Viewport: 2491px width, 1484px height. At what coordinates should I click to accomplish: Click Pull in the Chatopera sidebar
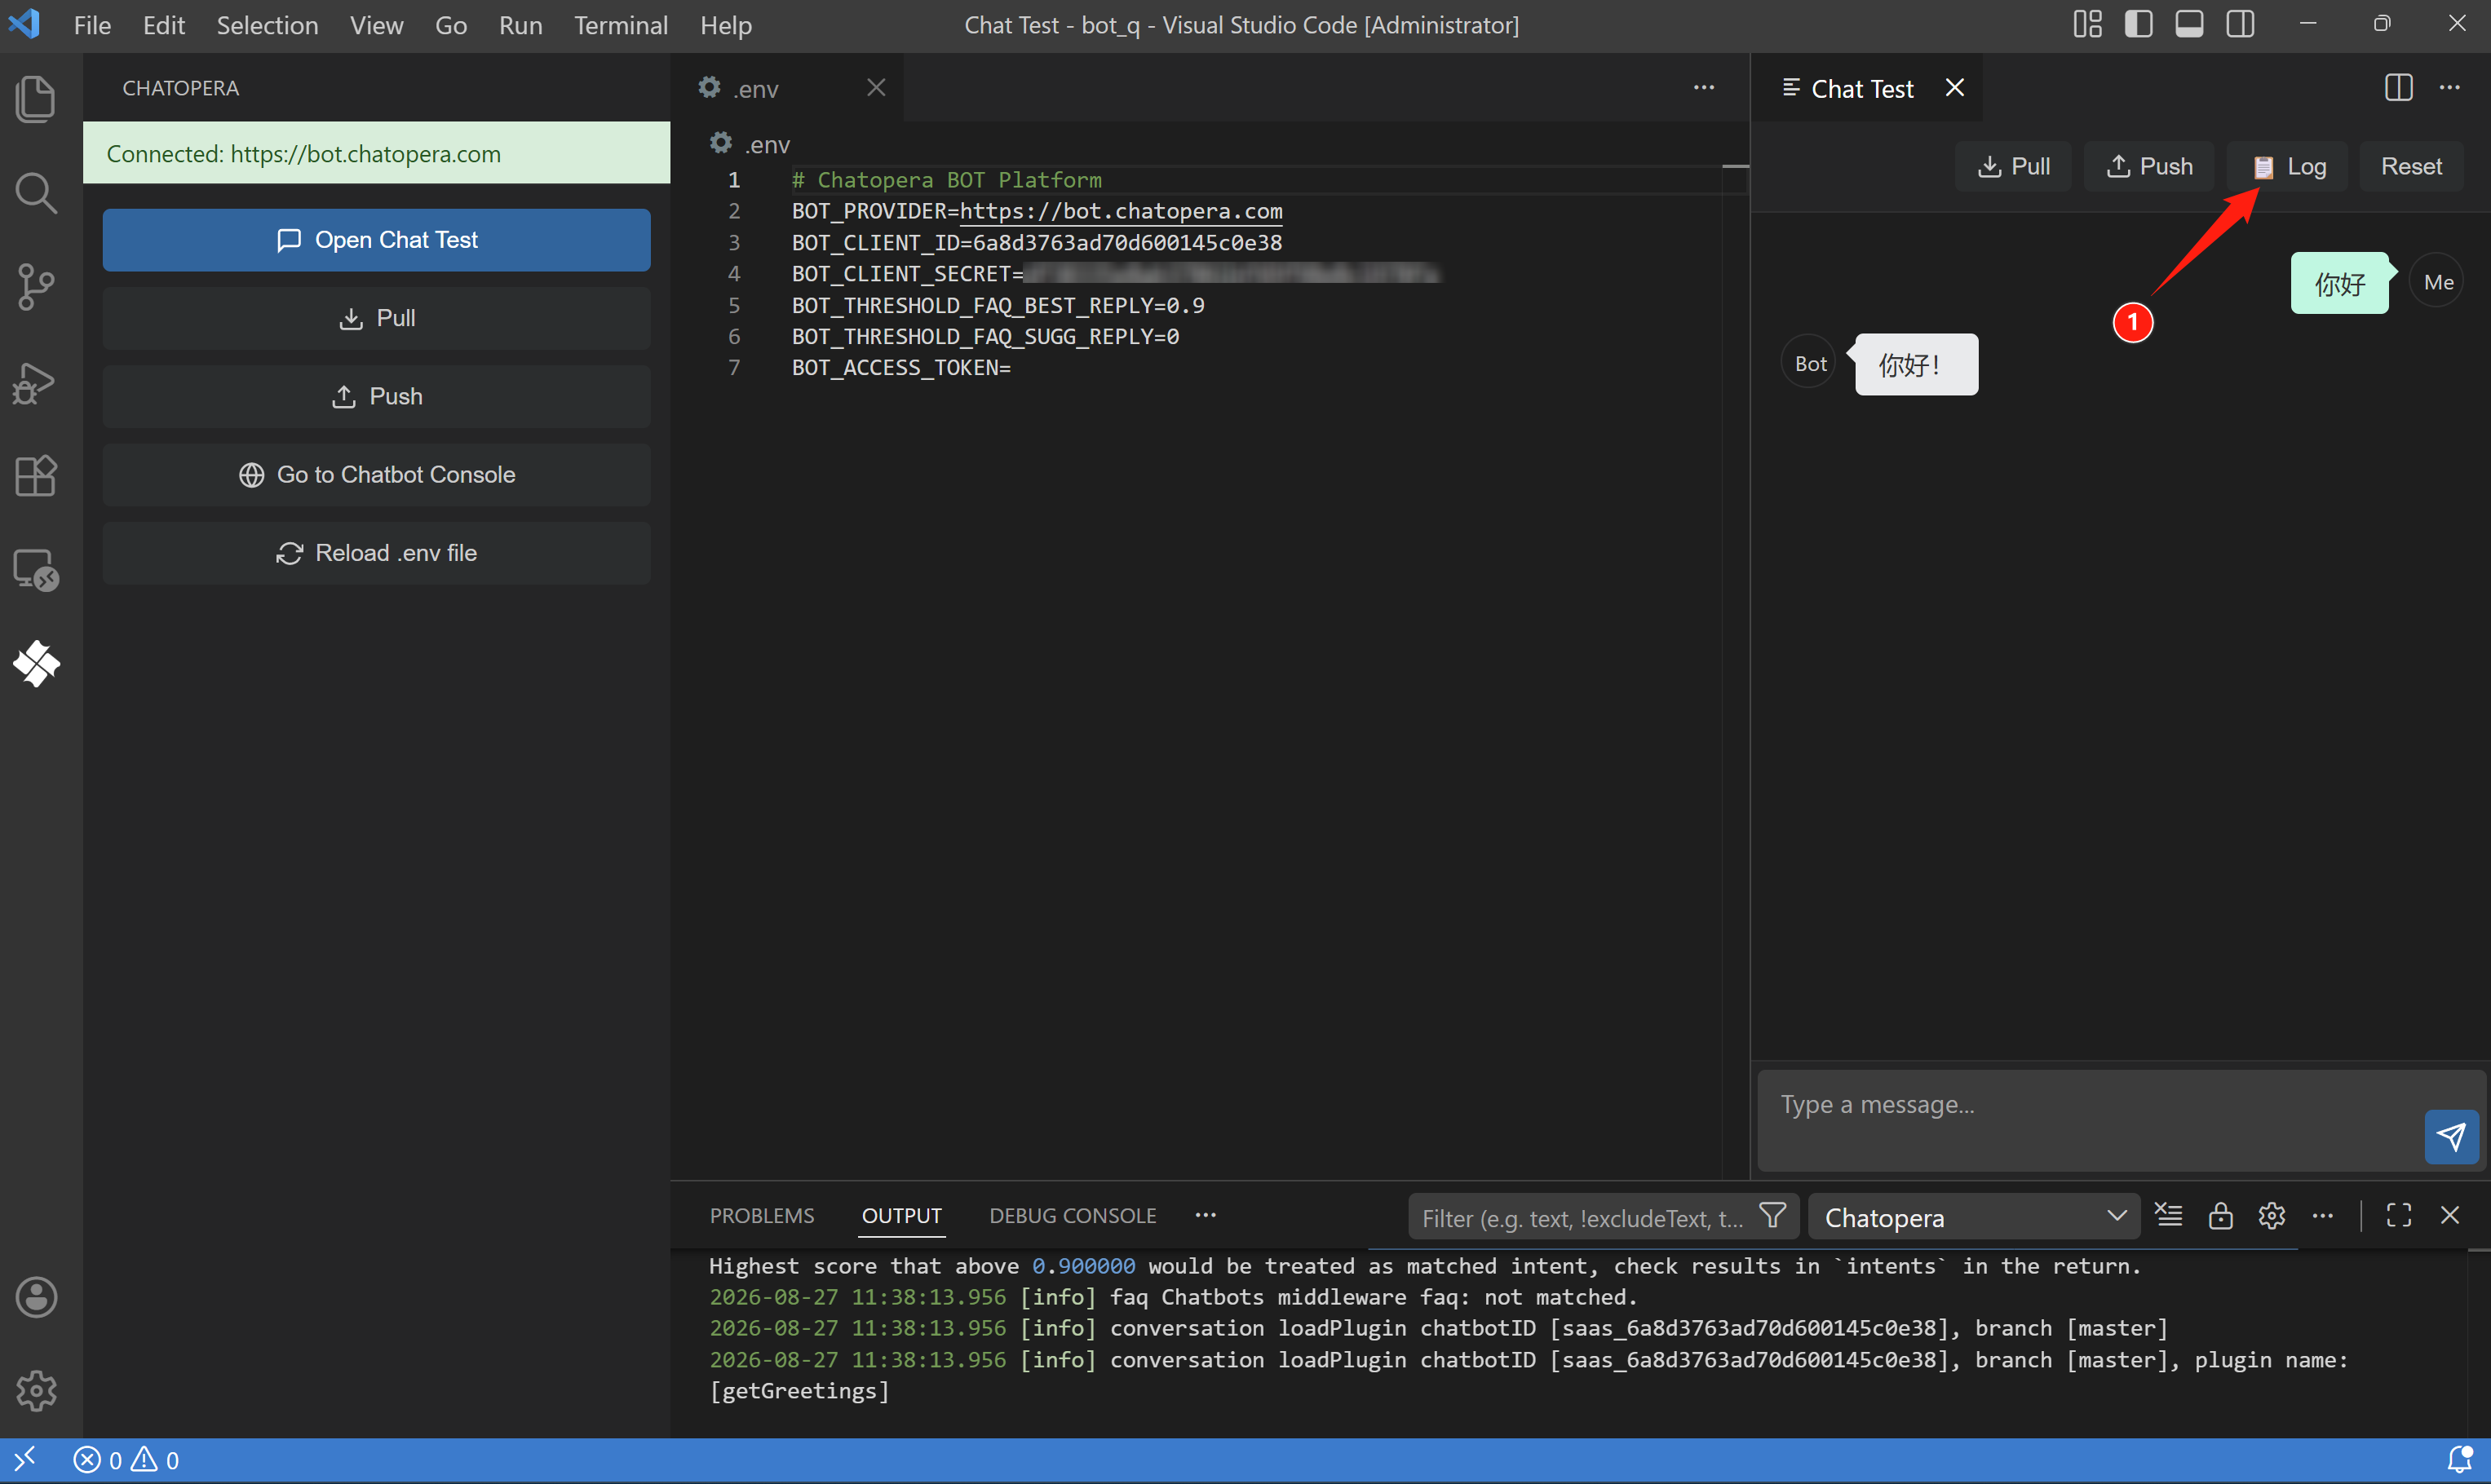376,318
